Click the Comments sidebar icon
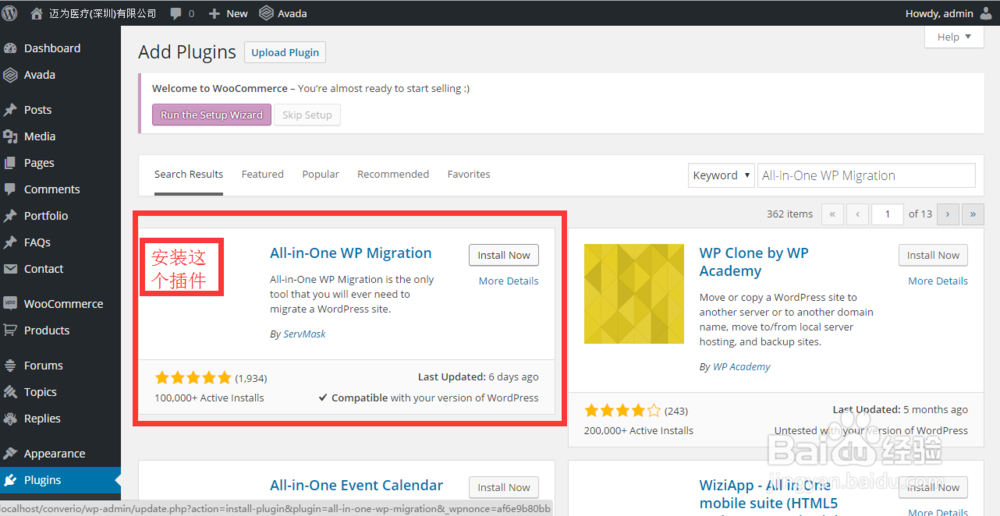 coord(10,189)
